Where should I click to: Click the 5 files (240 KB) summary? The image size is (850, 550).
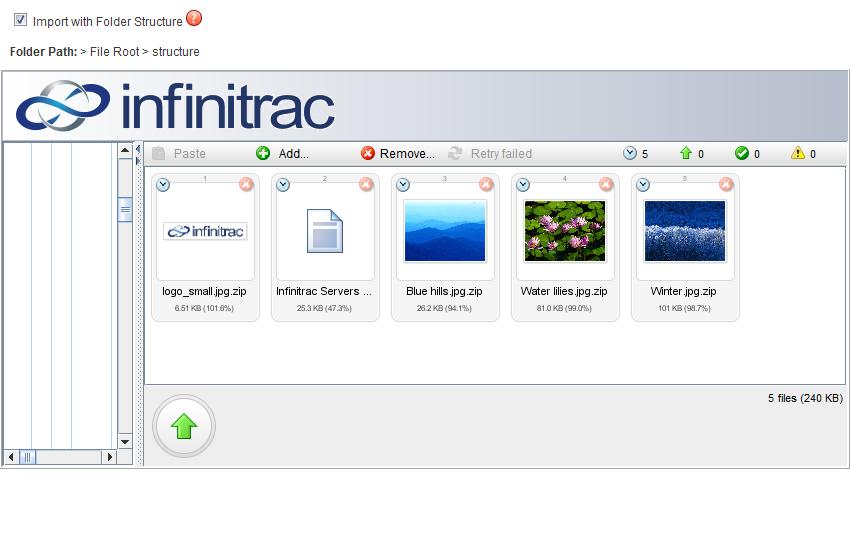pos(805,398)
